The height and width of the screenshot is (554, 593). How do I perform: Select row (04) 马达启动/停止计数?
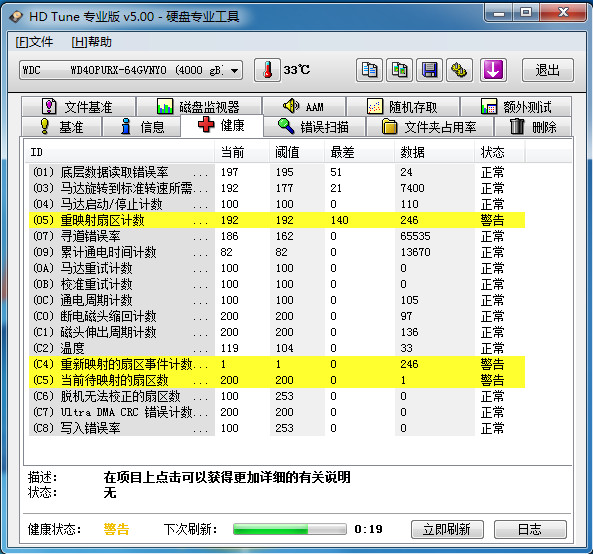point(277,204)
